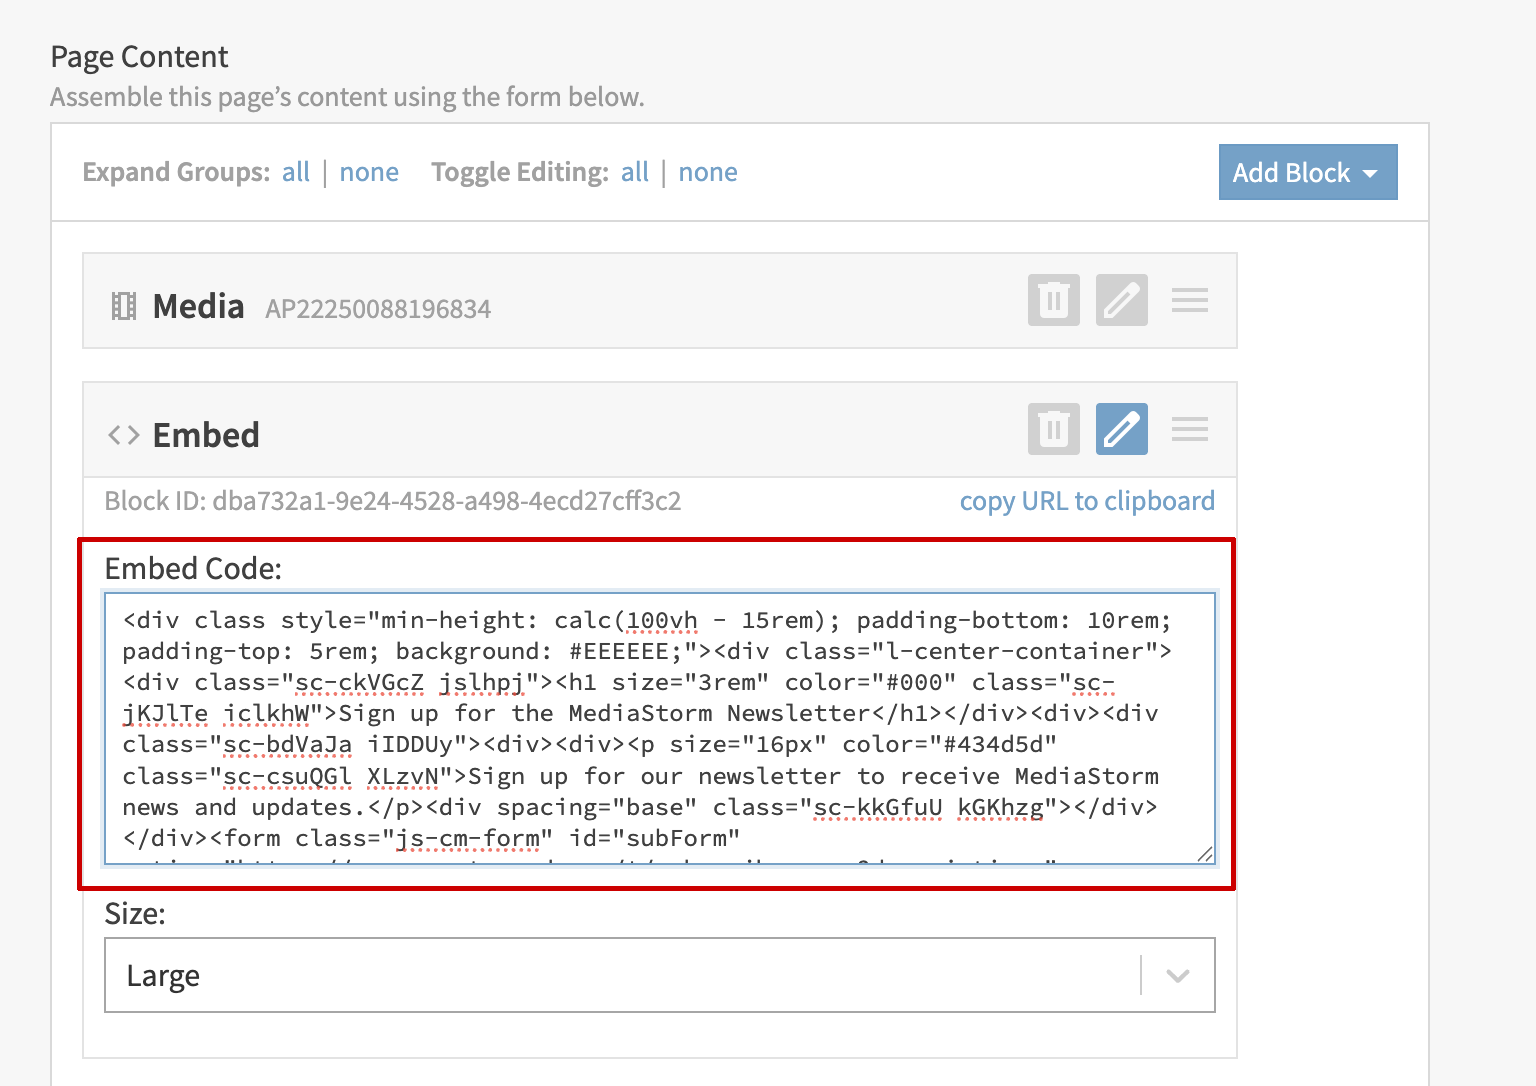
Task: Click the Embed code brackets icon
Action: pos(124,435)
